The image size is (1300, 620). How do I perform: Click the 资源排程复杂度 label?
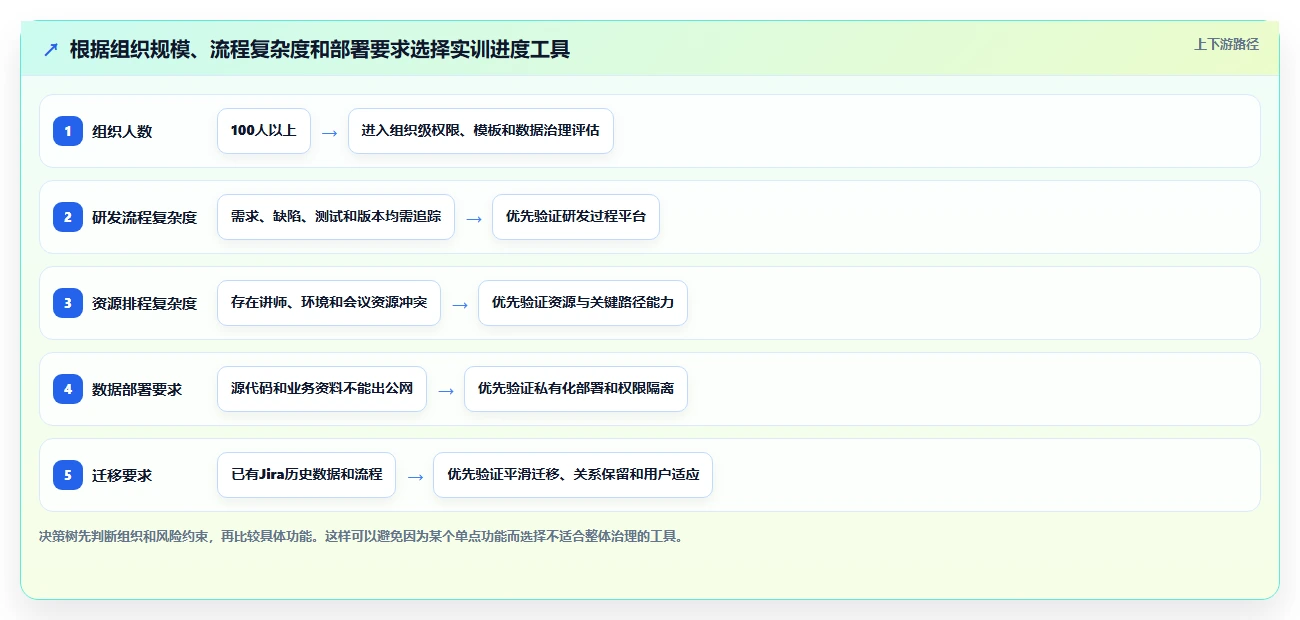pos(145,303)
